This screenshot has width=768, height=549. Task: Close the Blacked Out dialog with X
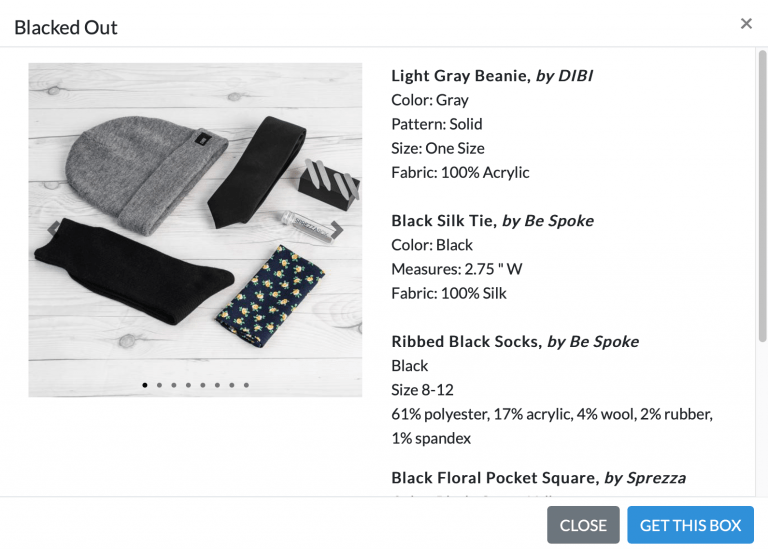tap(746, 24)
